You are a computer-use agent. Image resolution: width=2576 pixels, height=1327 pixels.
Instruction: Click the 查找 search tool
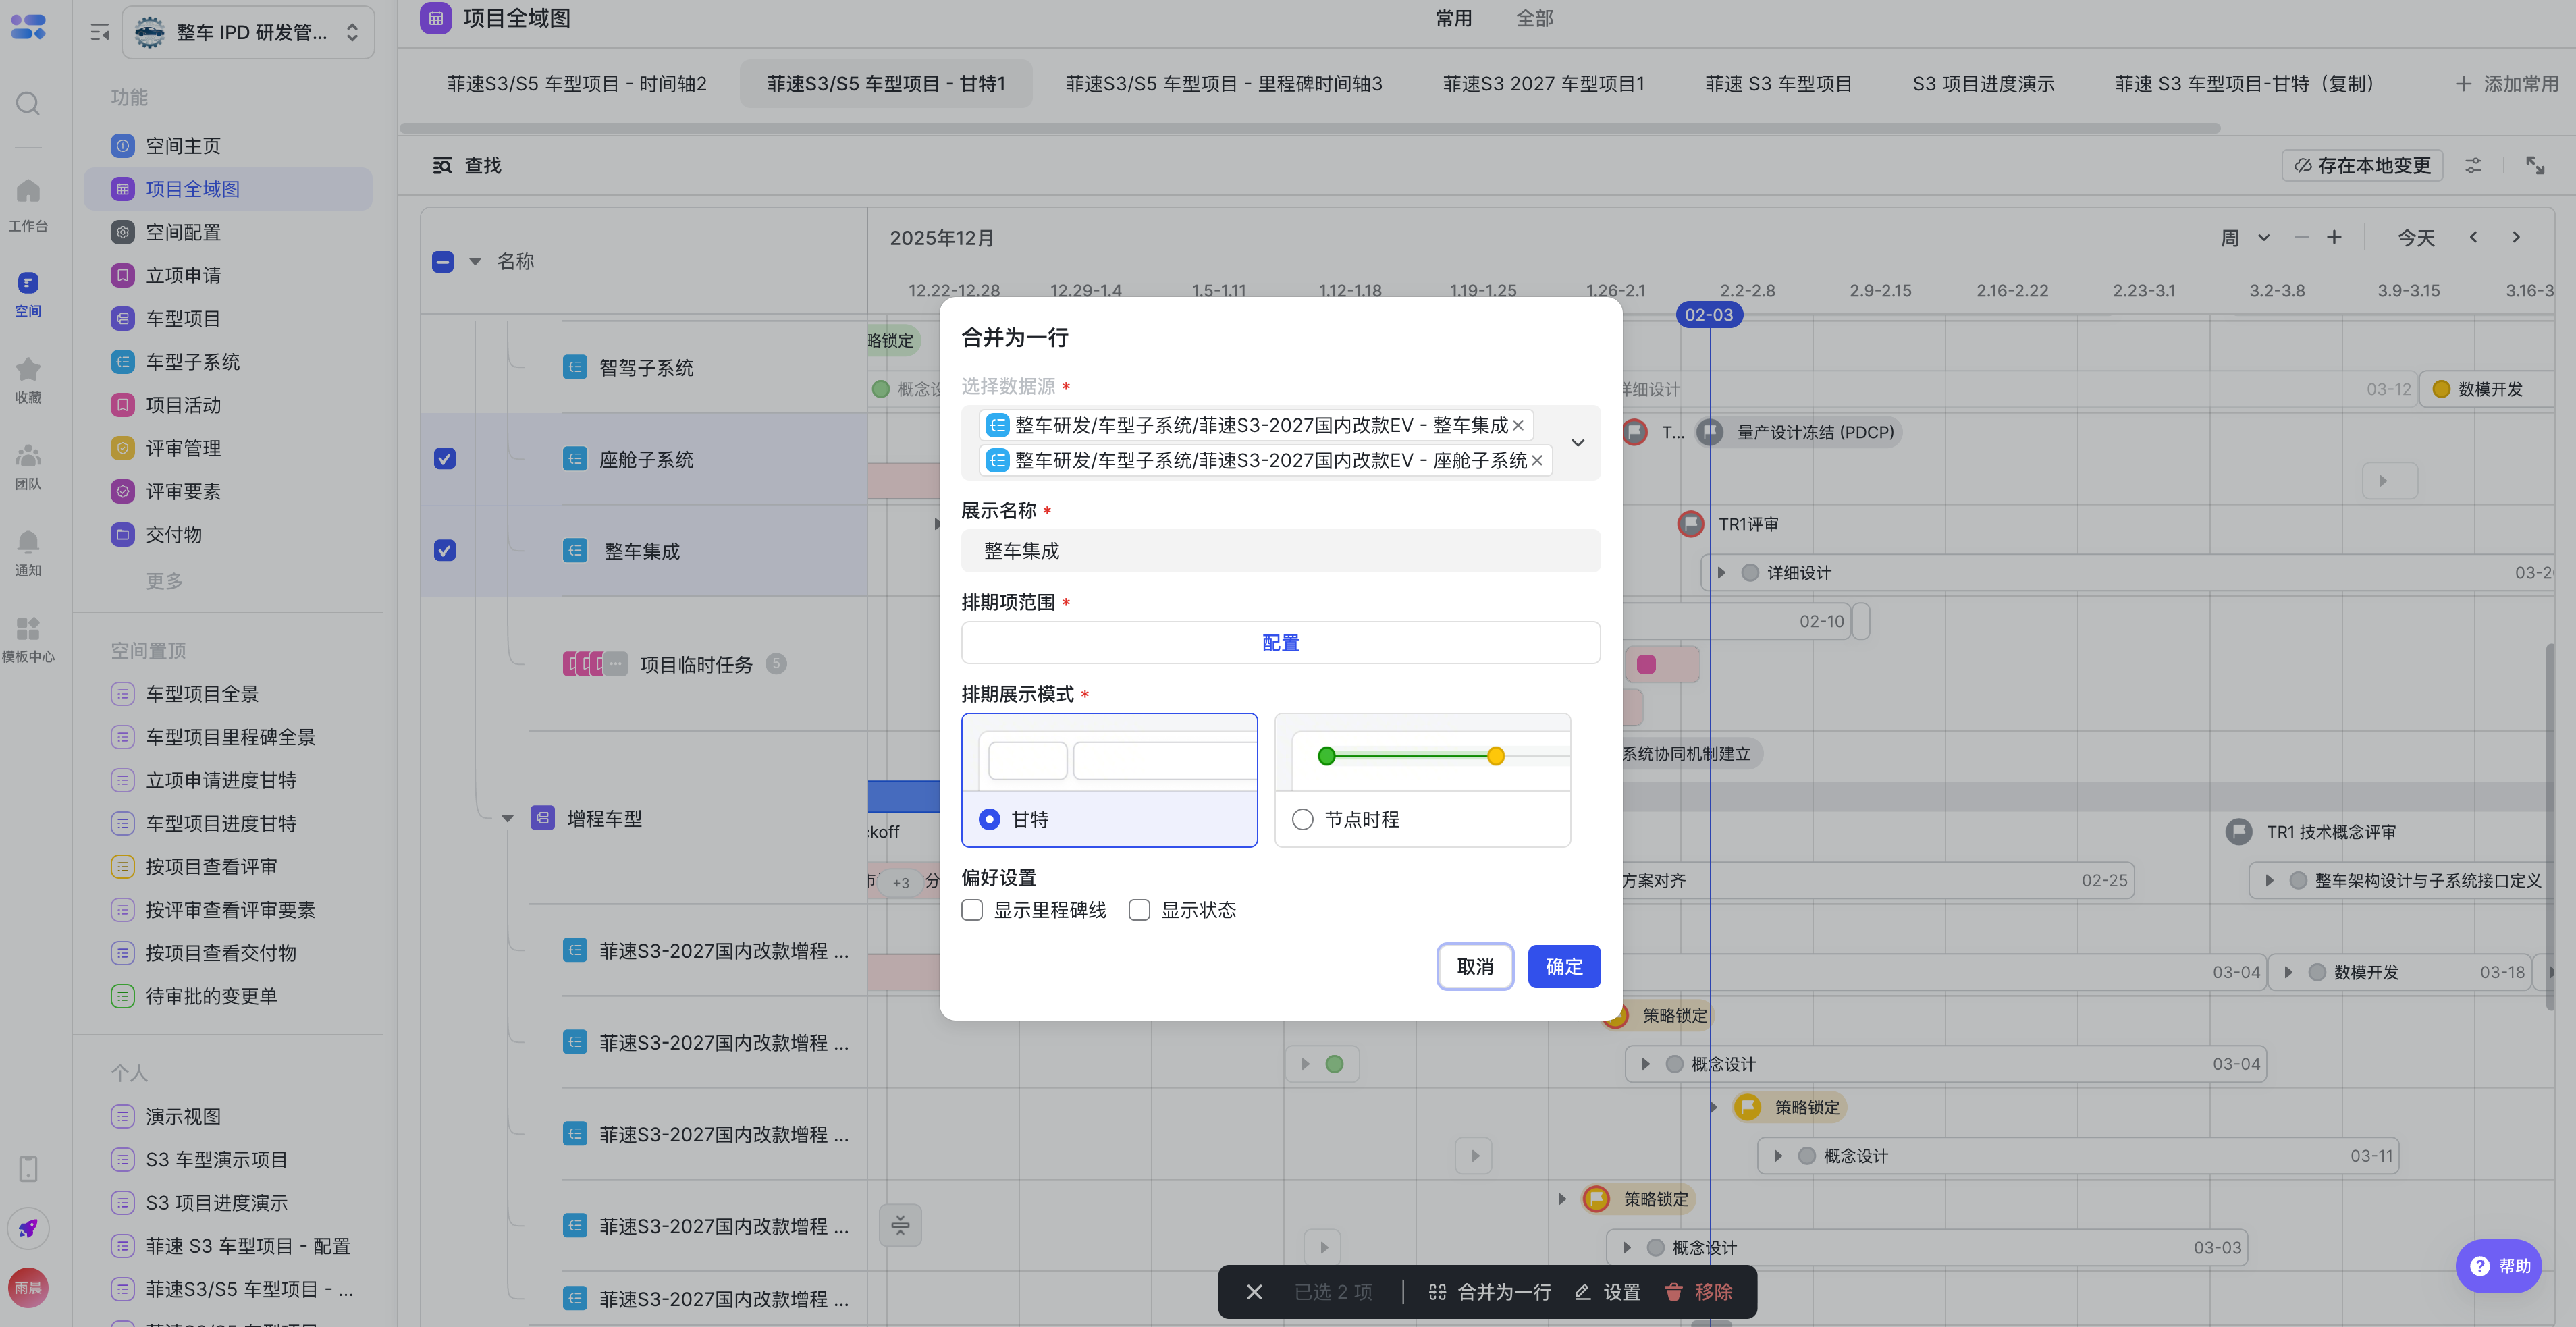point(467,165)
